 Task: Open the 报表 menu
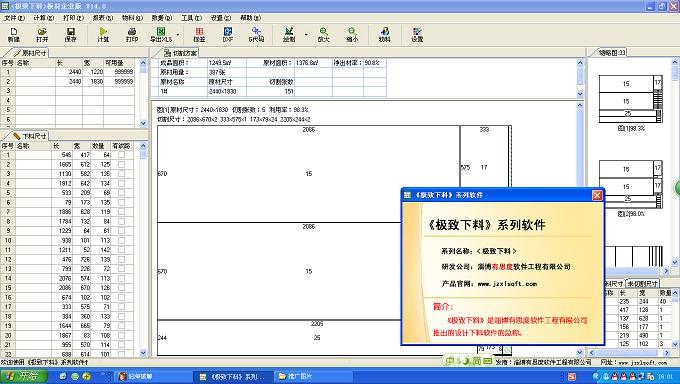tap(103, 18)
